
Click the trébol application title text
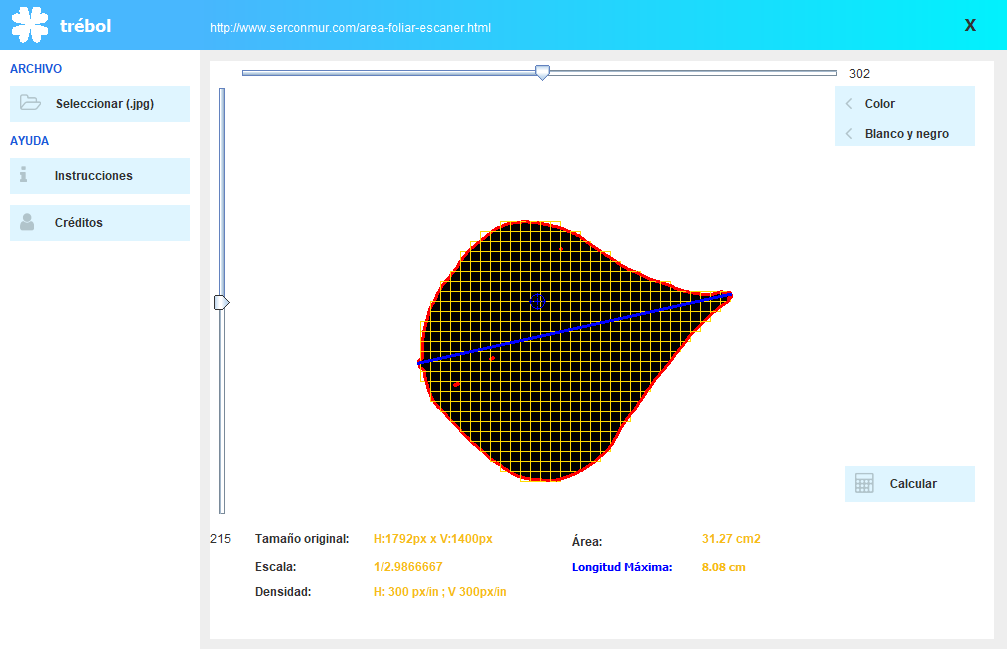pos(85,26)
